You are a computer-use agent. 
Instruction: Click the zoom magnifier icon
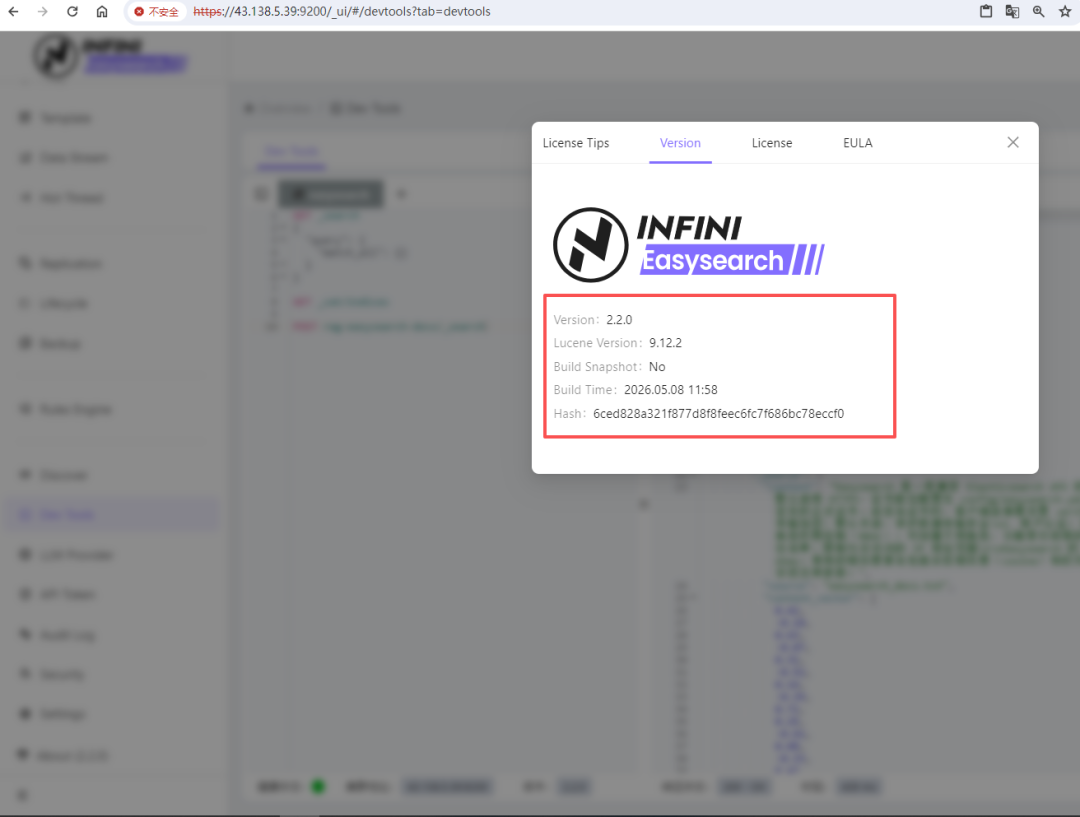(1039, 12)
